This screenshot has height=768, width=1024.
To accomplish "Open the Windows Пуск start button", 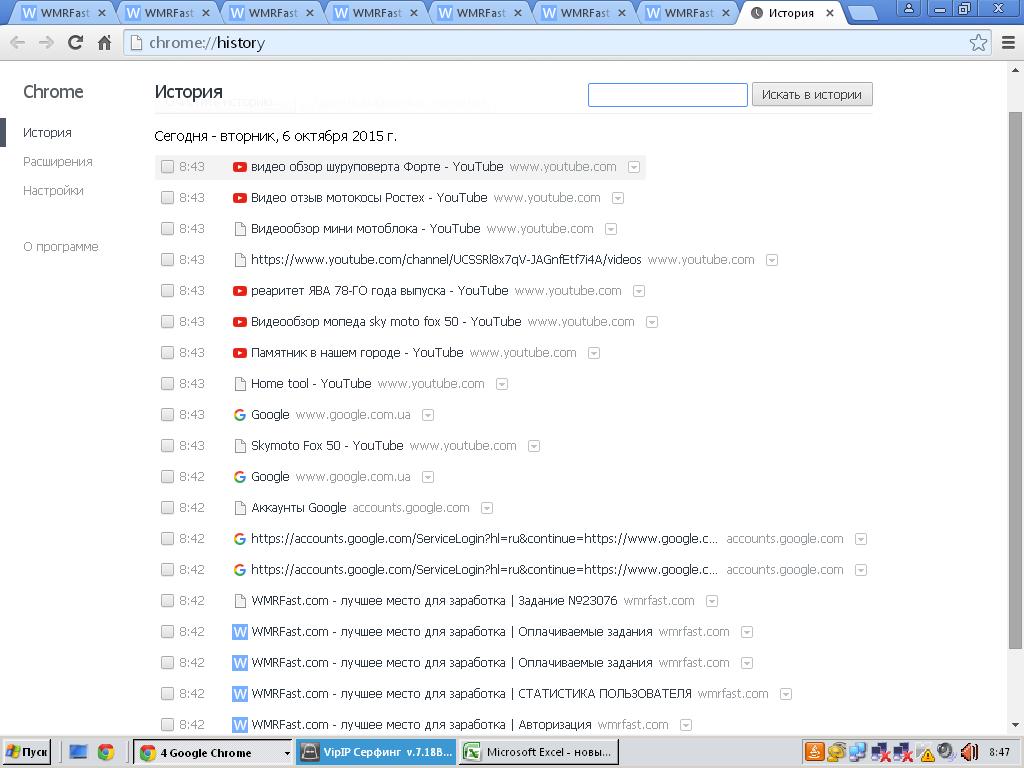I will point(27,752).
